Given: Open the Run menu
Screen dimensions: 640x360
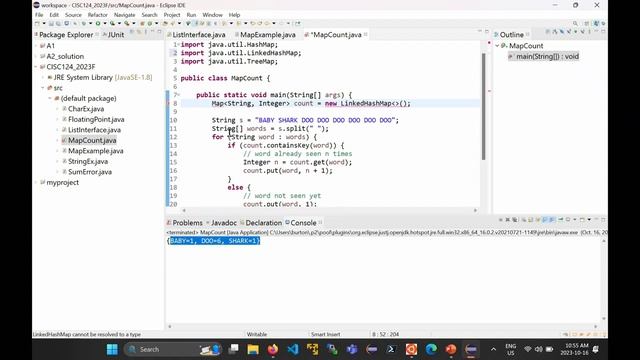Looking at the screenshot, I should [191, 15].
